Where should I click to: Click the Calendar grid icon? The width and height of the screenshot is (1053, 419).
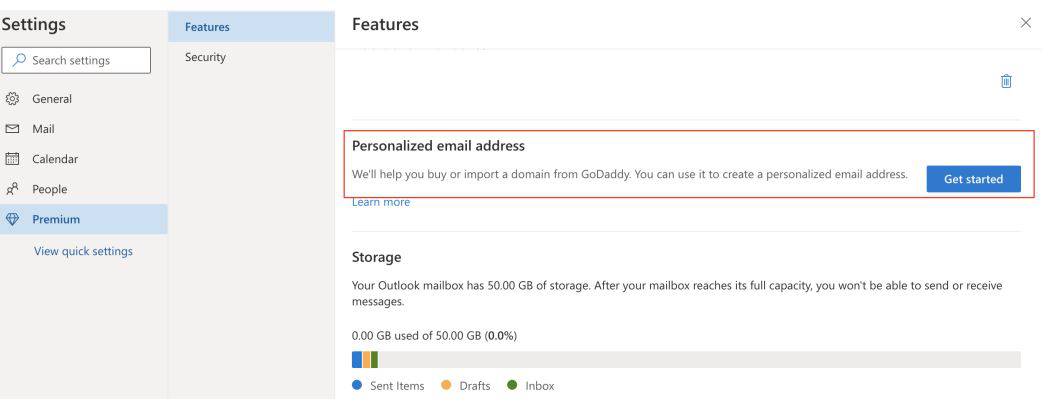click(x=12, y=159)
